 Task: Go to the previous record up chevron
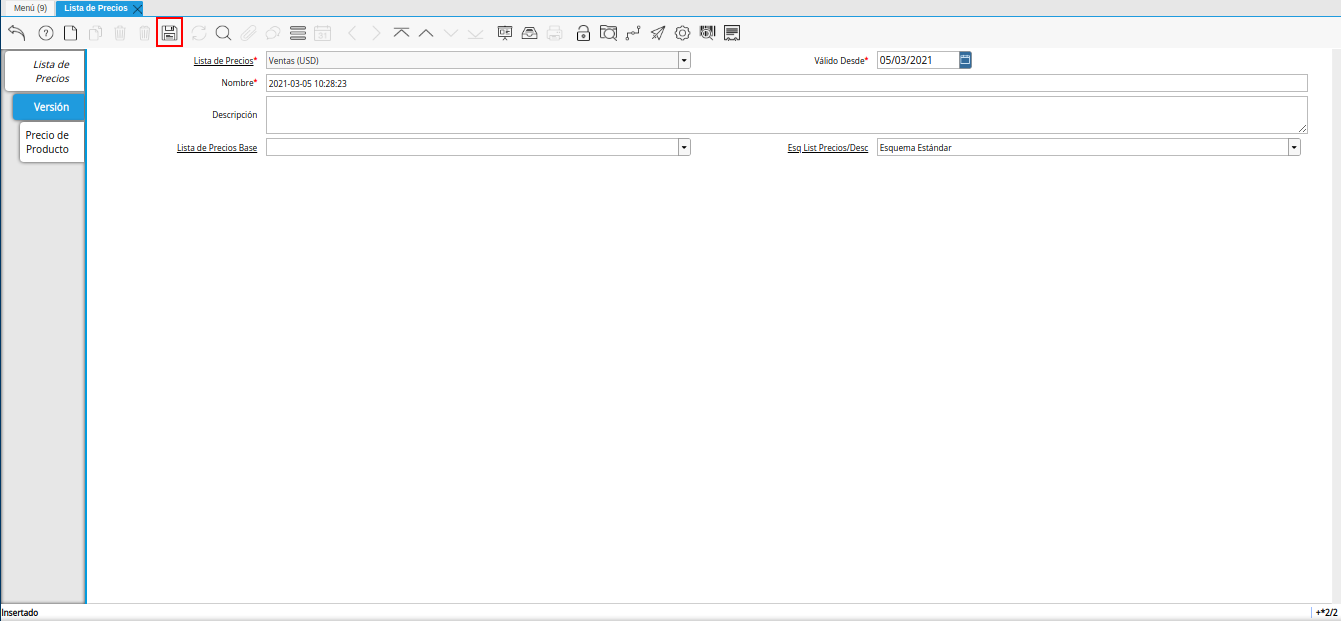click(426, 33)
